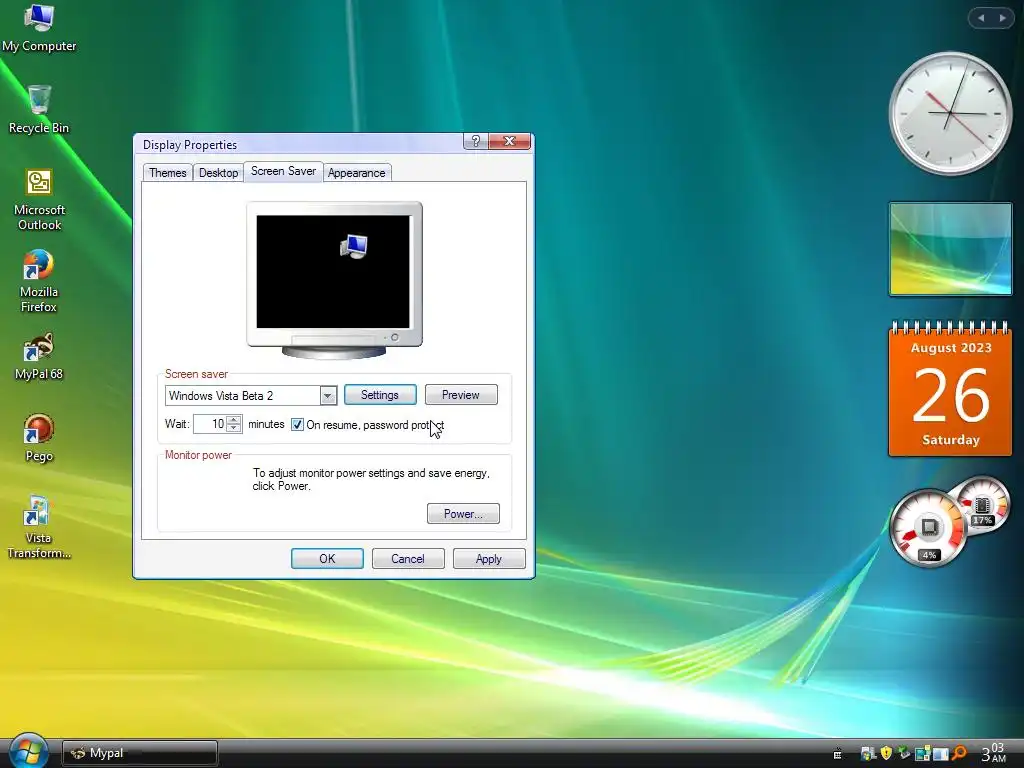Click the keyboard icon in the taskbar
The width and height of the screenshot is (1024, 768).
click(837, 754)
